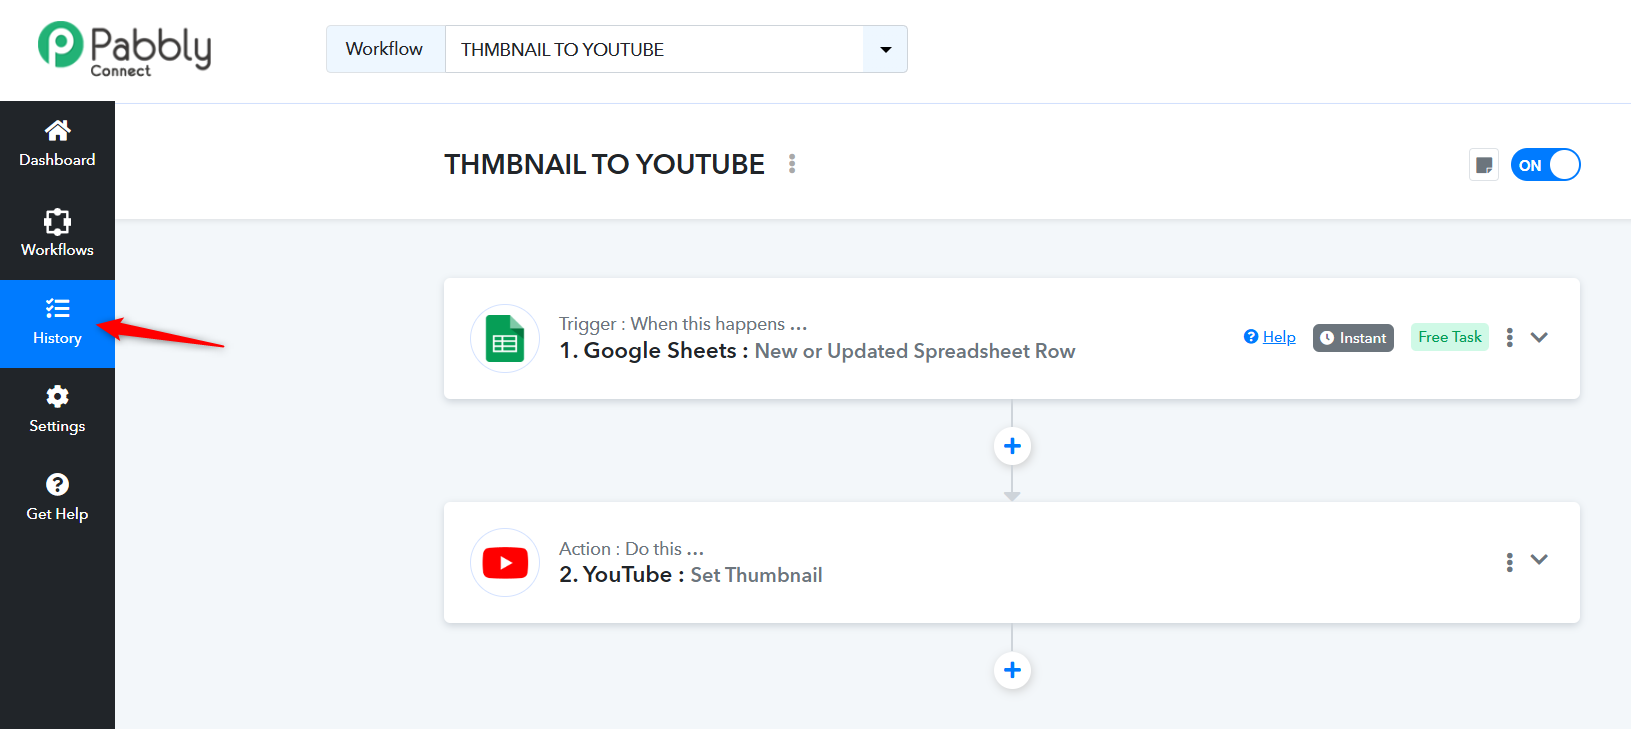Click the Instant badge on trigger
Screen dimensions: 1631x729
coord(1353,338)
